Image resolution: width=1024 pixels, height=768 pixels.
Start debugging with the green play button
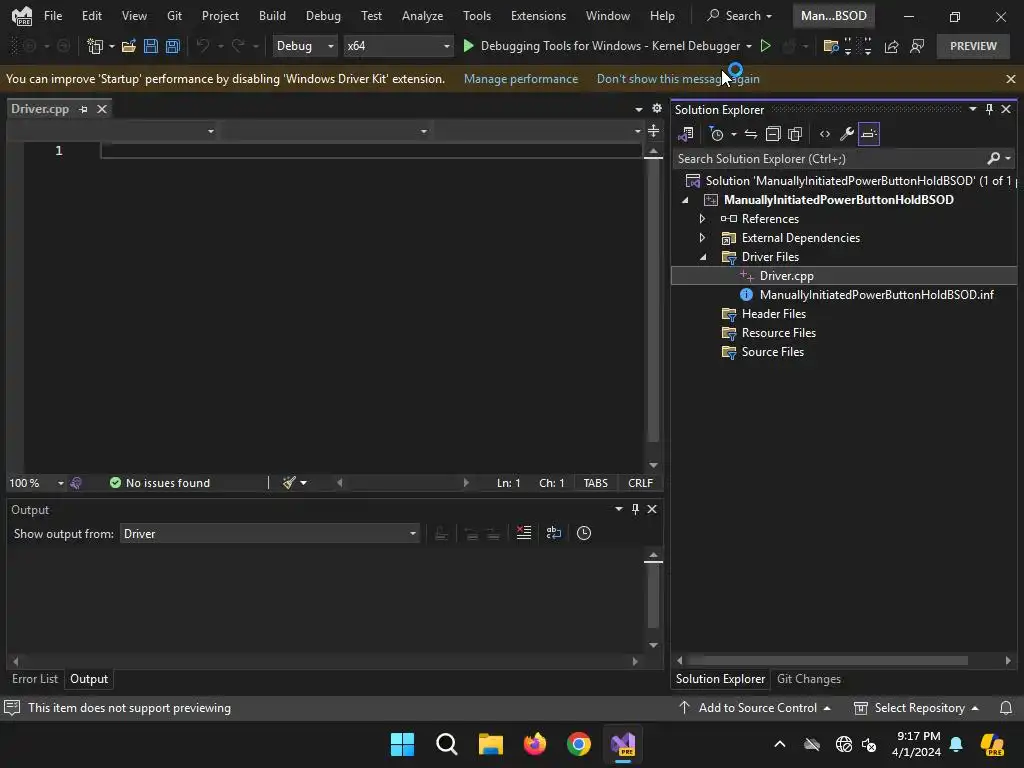click(x=468, y=46)
